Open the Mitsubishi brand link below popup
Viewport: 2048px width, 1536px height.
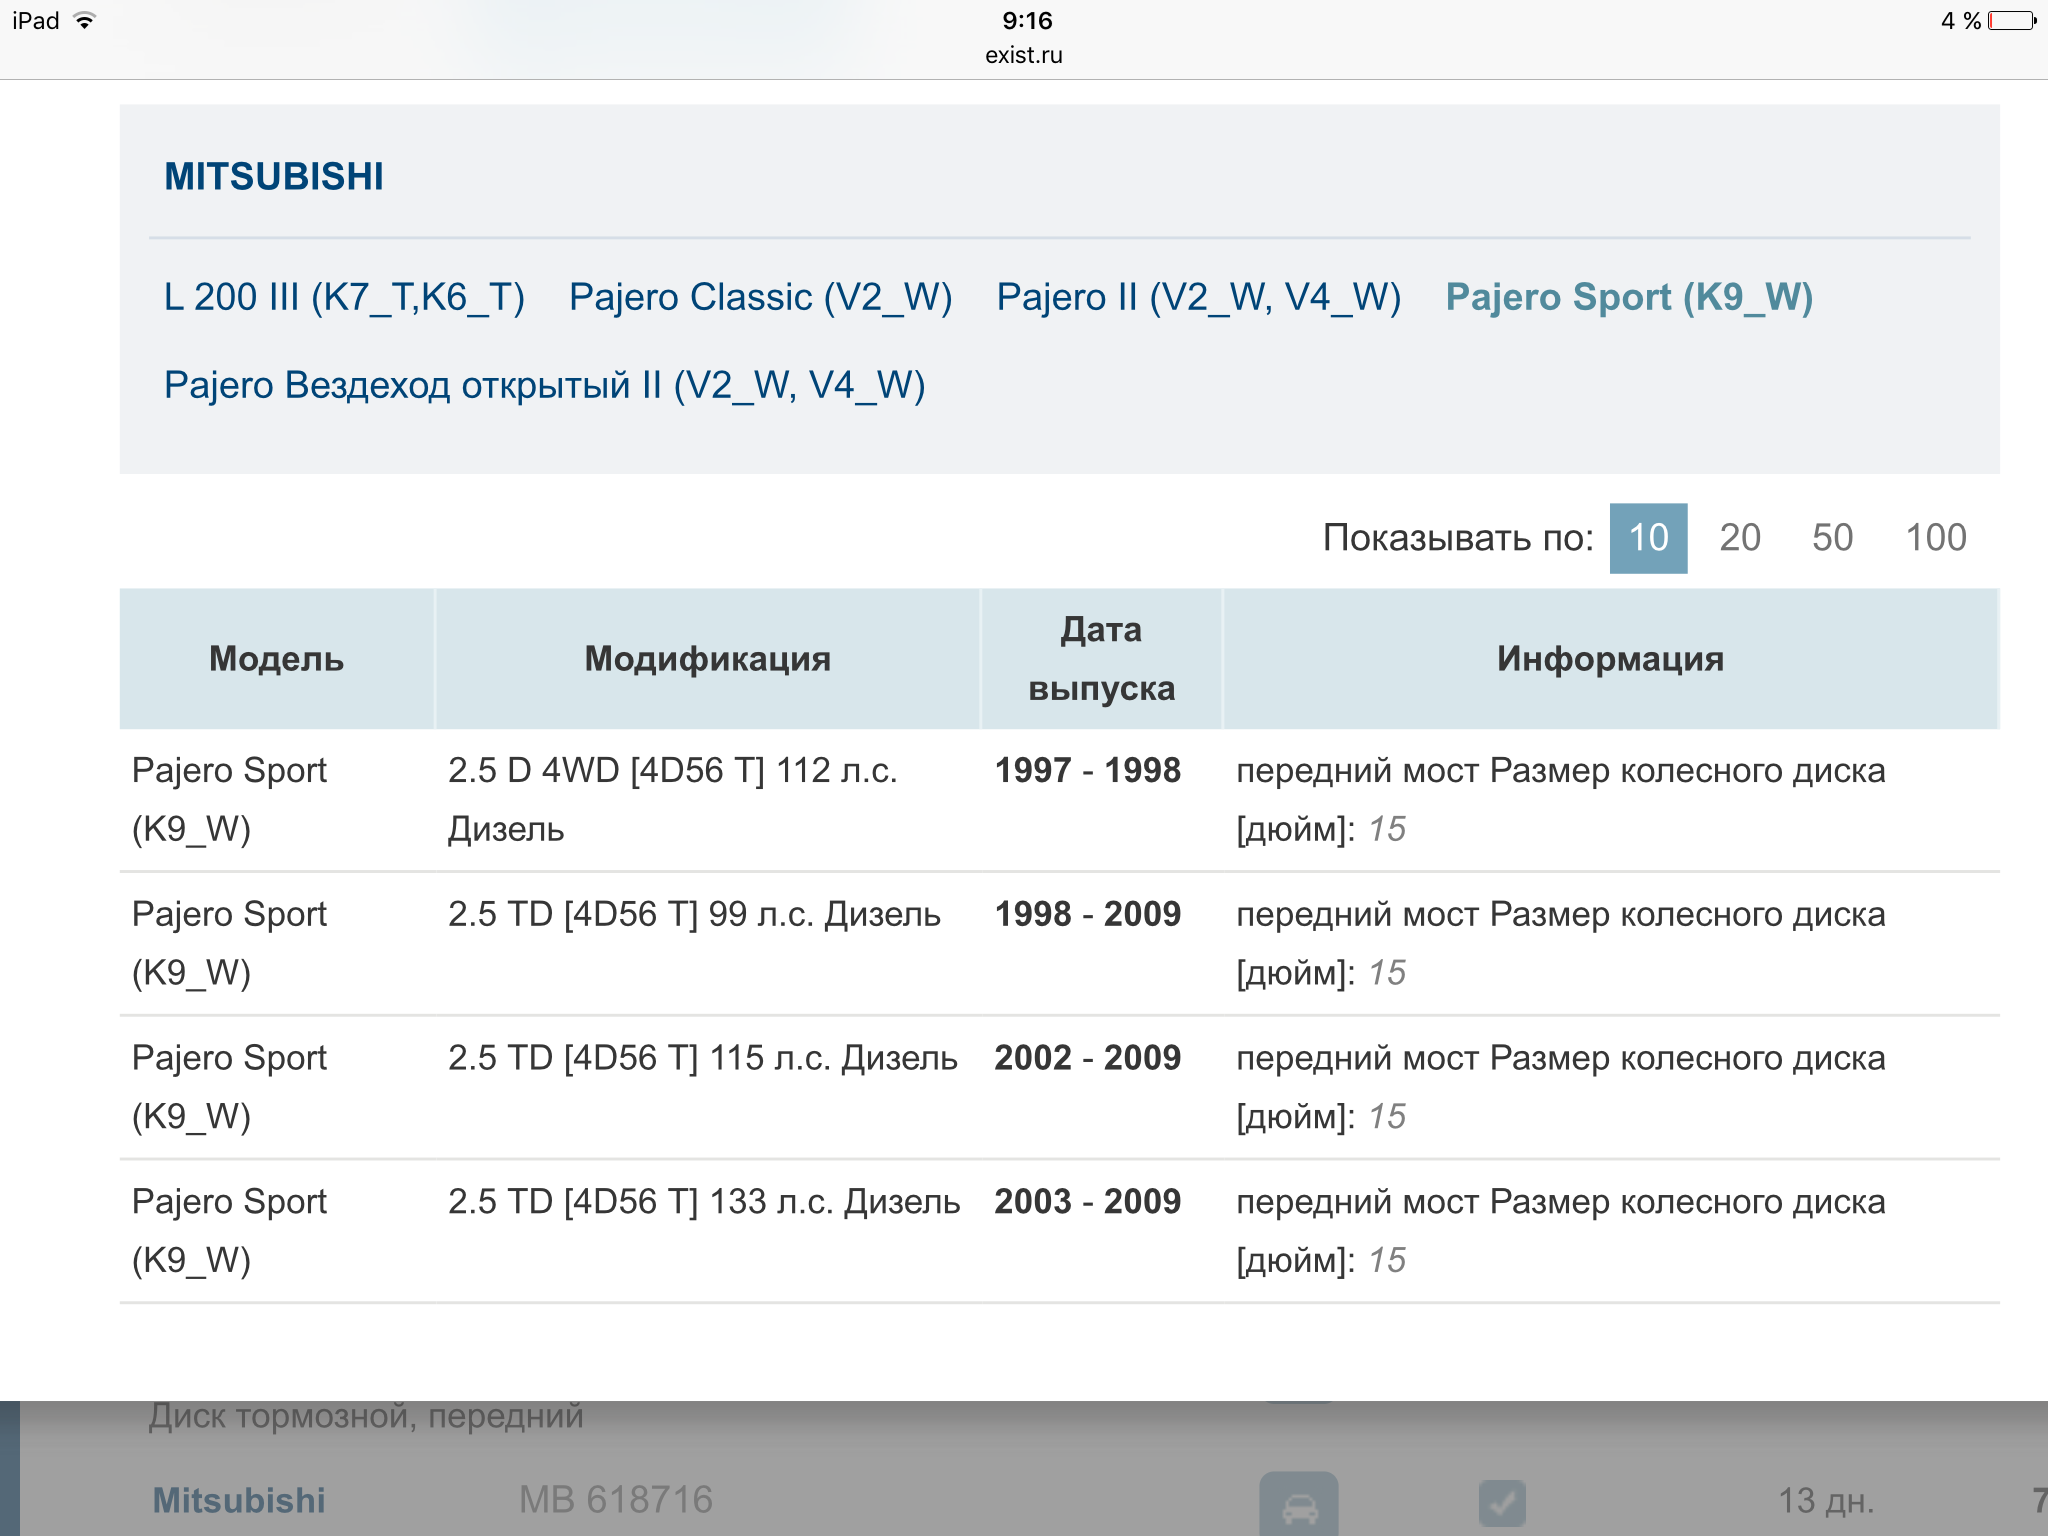coord(239,1501)
